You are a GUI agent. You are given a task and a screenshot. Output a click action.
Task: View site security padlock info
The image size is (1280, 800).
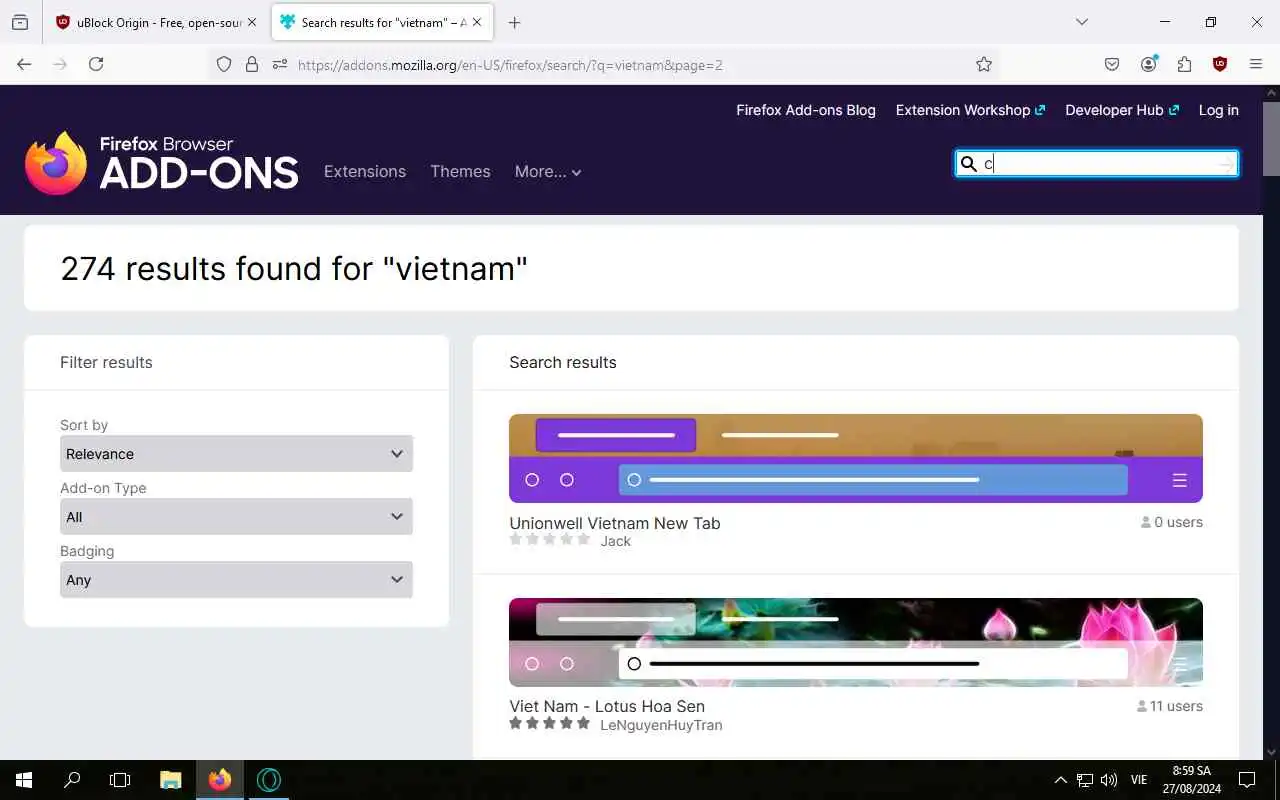252,64
